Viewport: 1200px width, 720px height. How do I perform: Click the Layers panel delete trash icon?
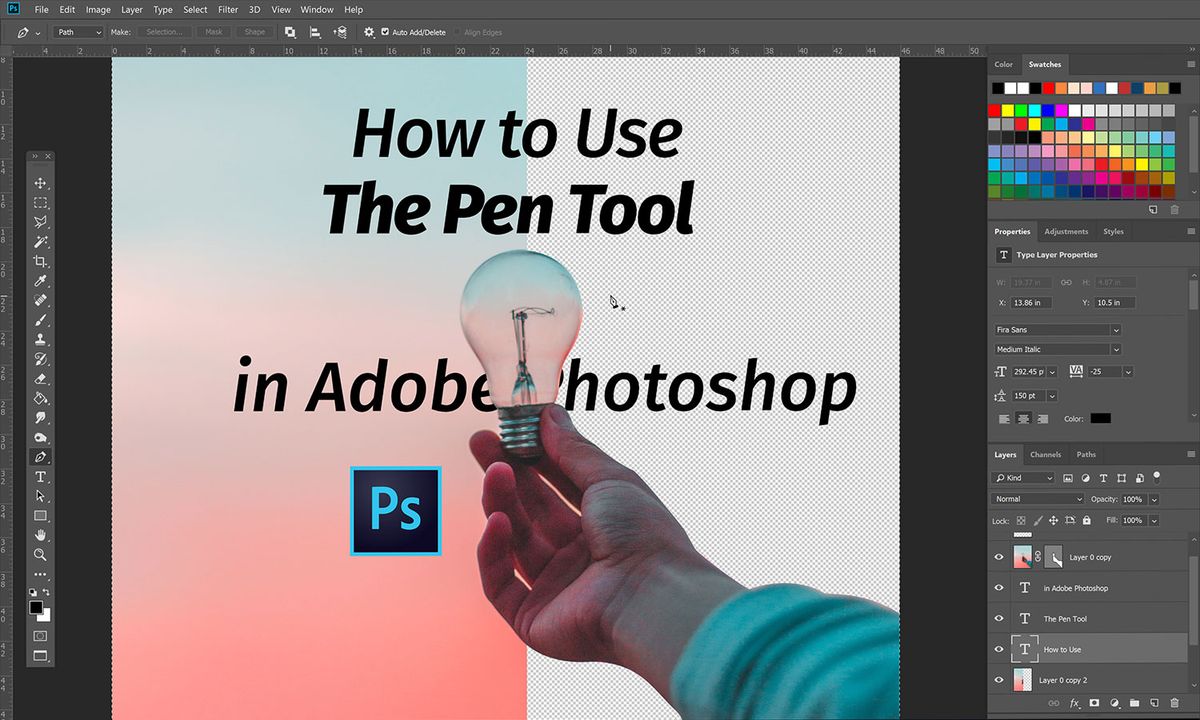click(x=1174, y=704)
